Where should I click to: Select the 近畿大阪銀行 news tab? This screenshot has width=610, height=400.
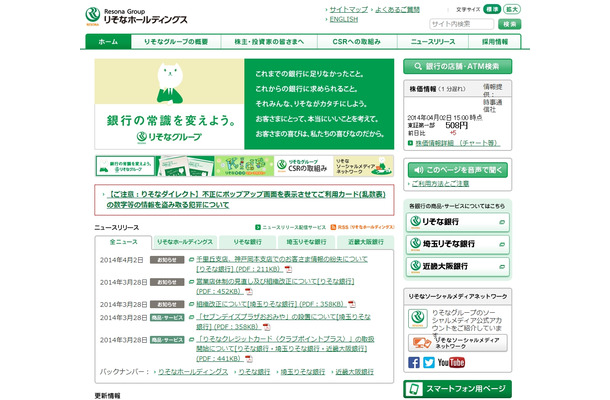click(365, 242)
